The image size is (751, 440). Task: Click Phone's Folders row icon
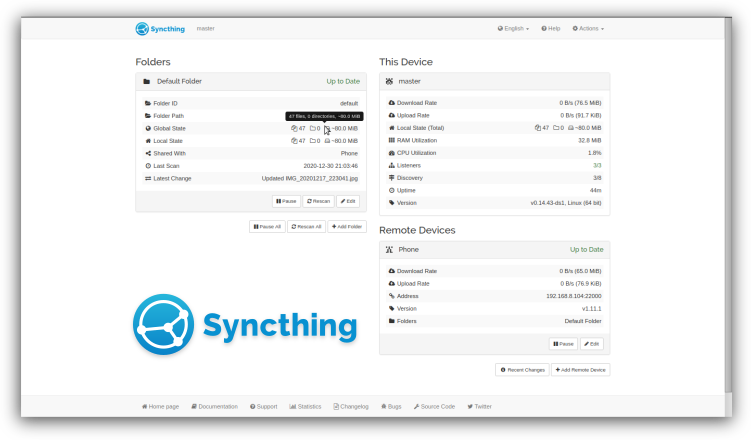pos(391,321)
